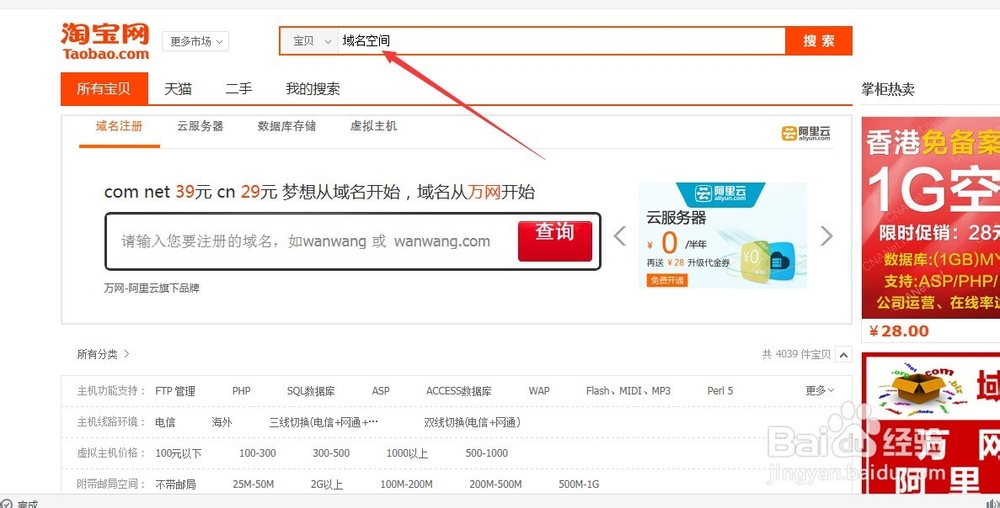Select 500M-1G mailbox filter

579,484
